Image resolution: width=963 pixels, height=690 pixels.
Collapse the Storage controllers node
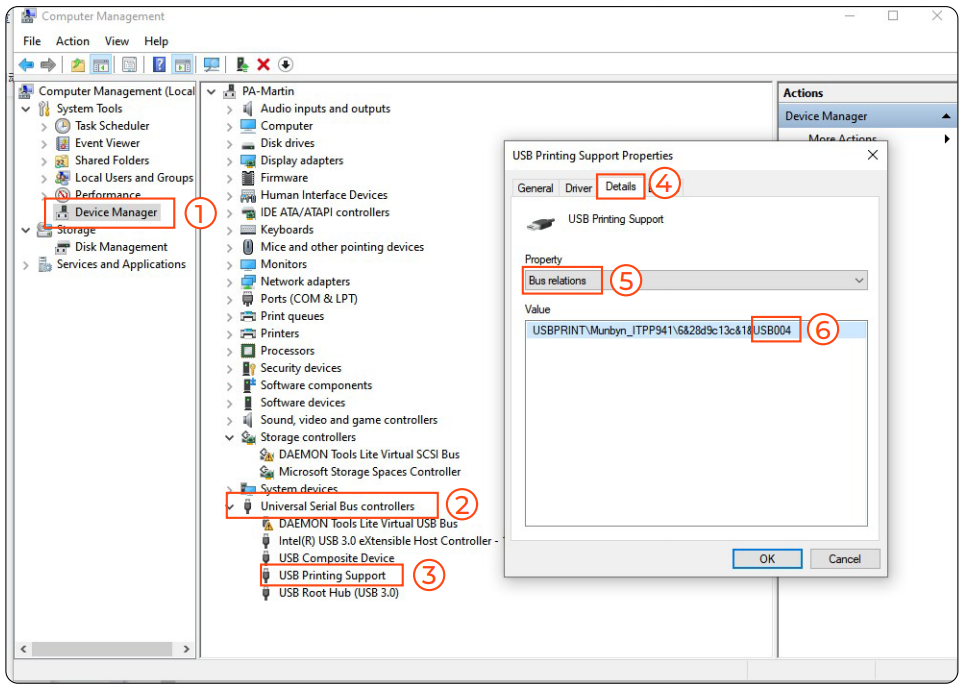[231, 438]
